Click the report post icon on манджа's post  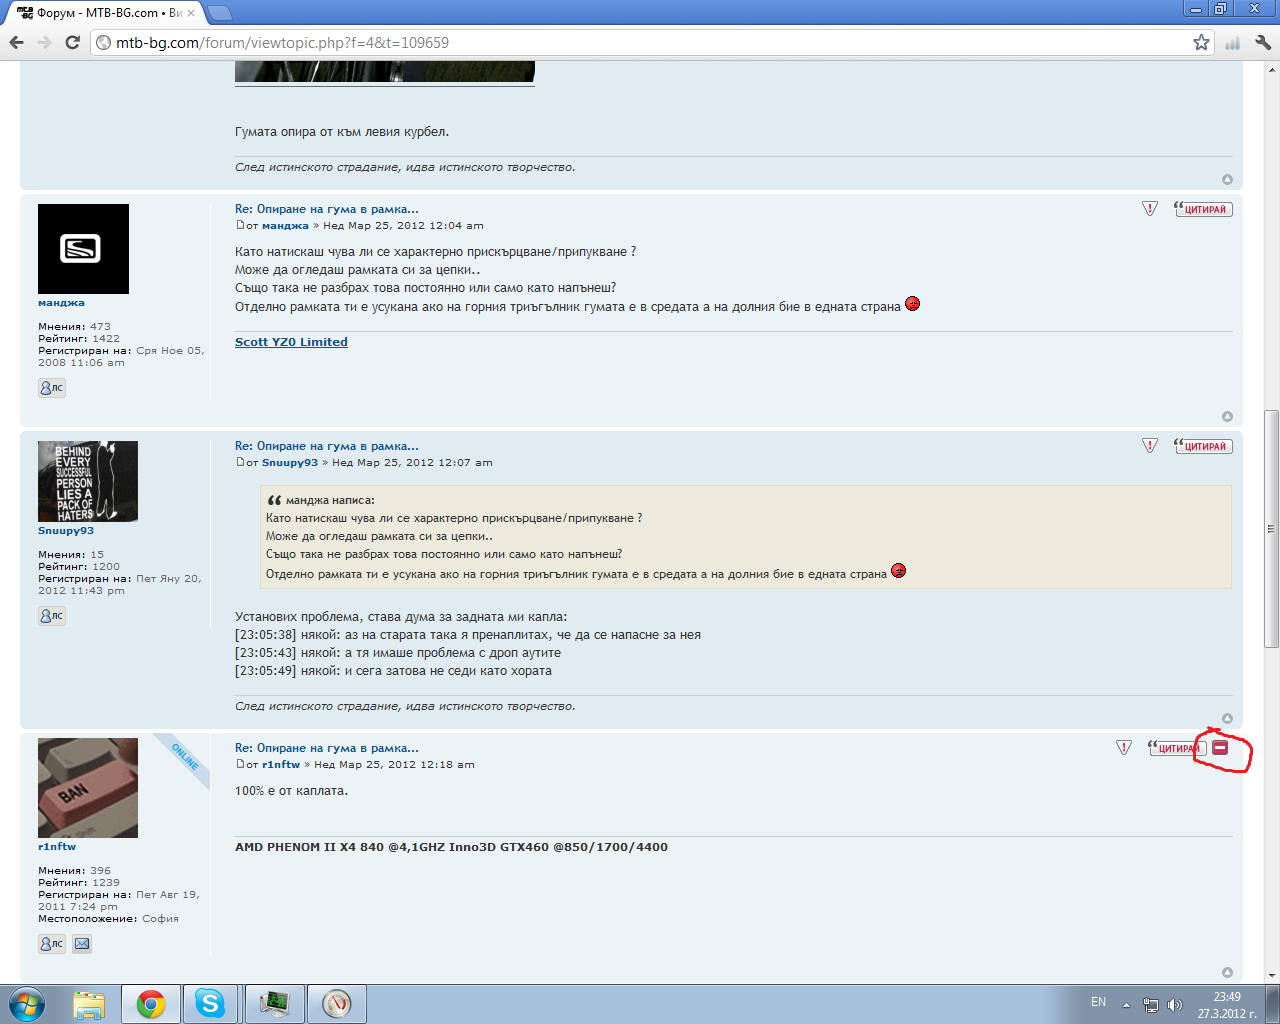coord(1150,209)
